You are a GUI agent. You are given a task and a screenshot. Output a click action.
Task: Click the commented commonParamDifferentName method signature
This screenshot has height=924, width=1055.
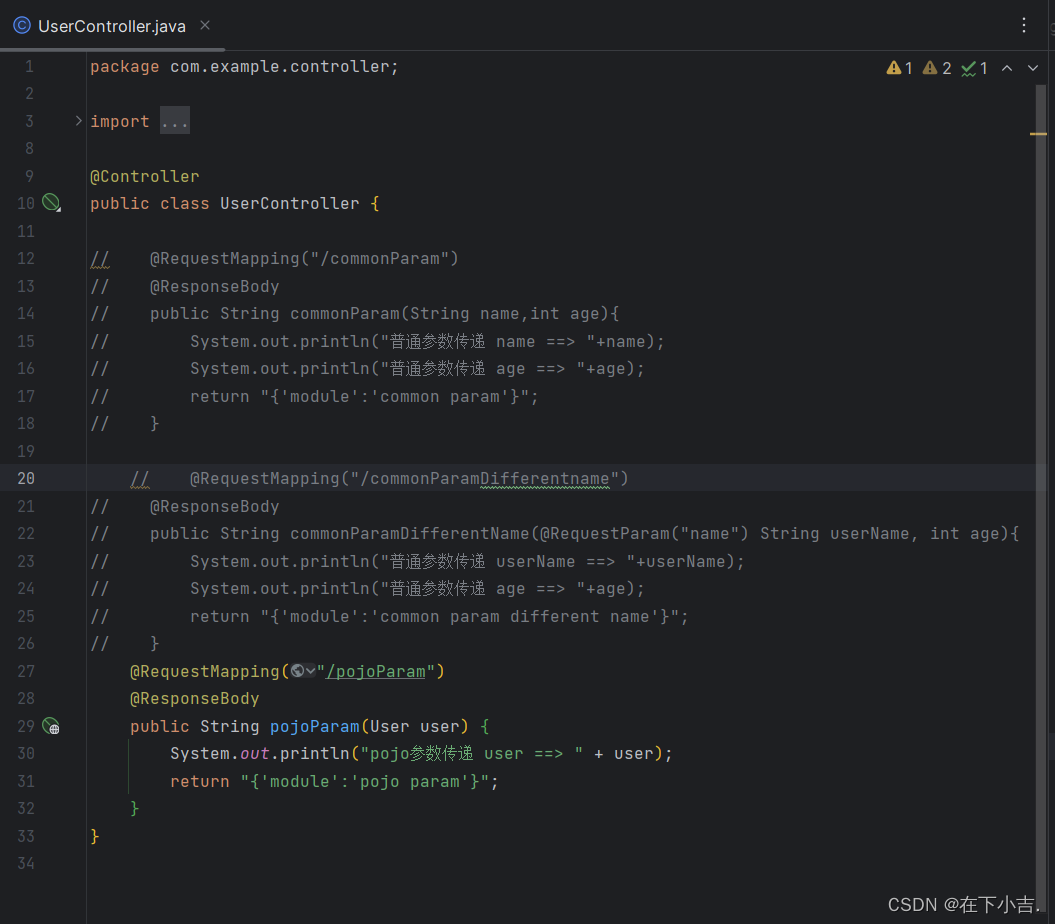point(584,534)
